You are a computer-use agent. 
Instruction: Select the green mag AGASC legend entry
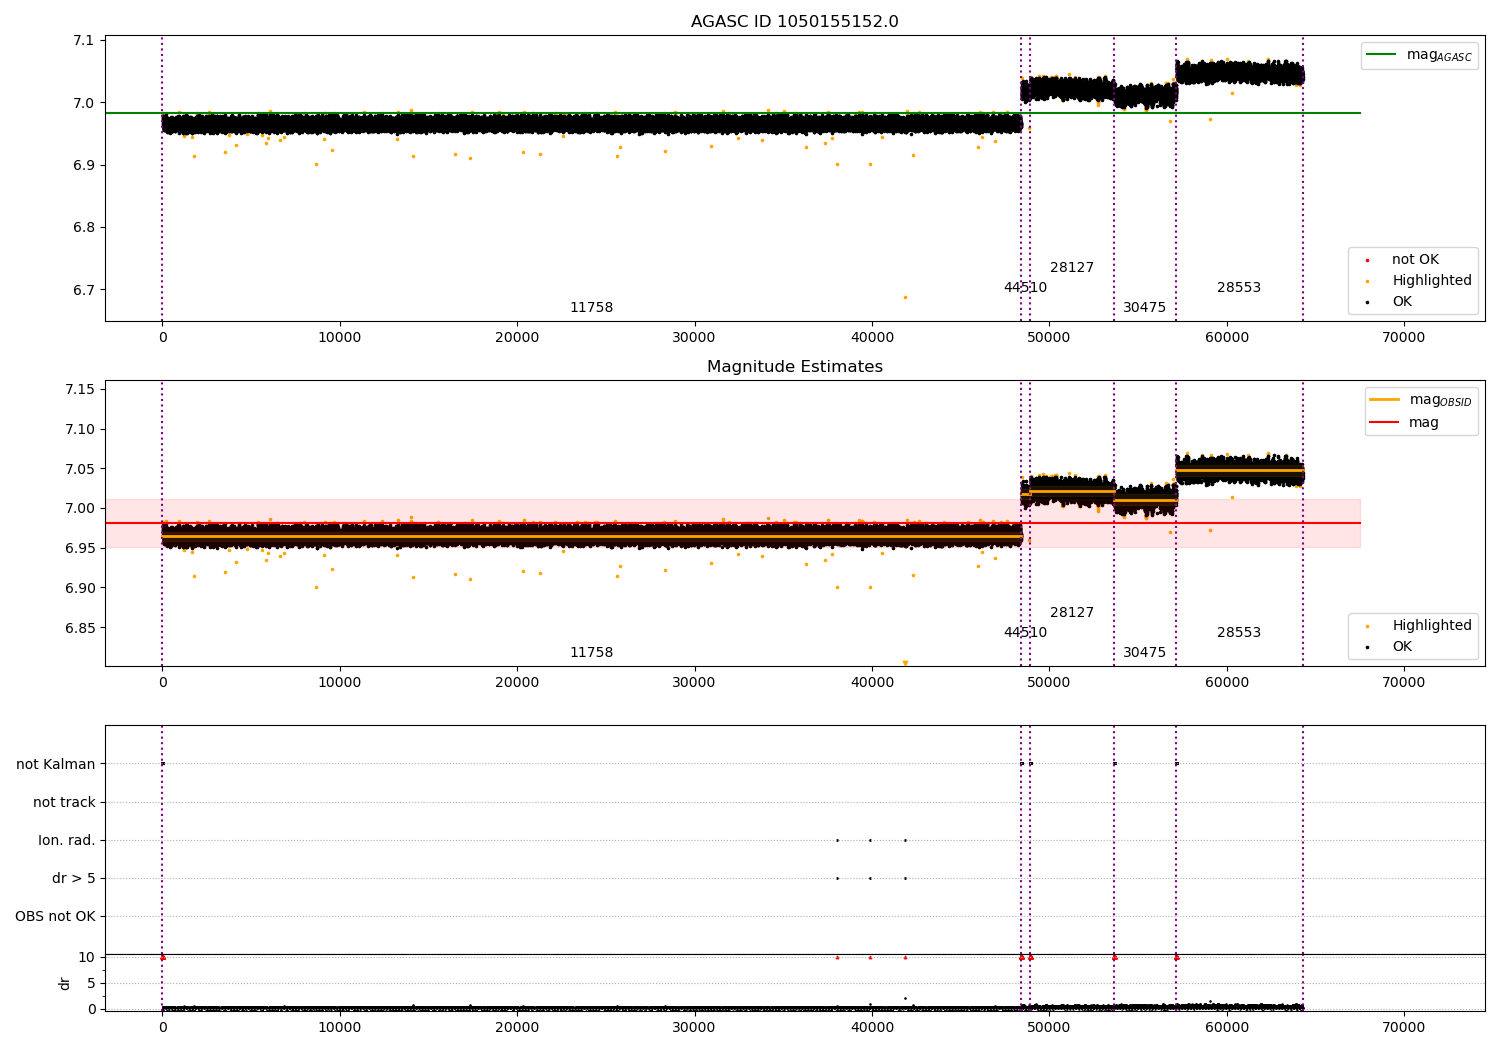click(1419, 55)
